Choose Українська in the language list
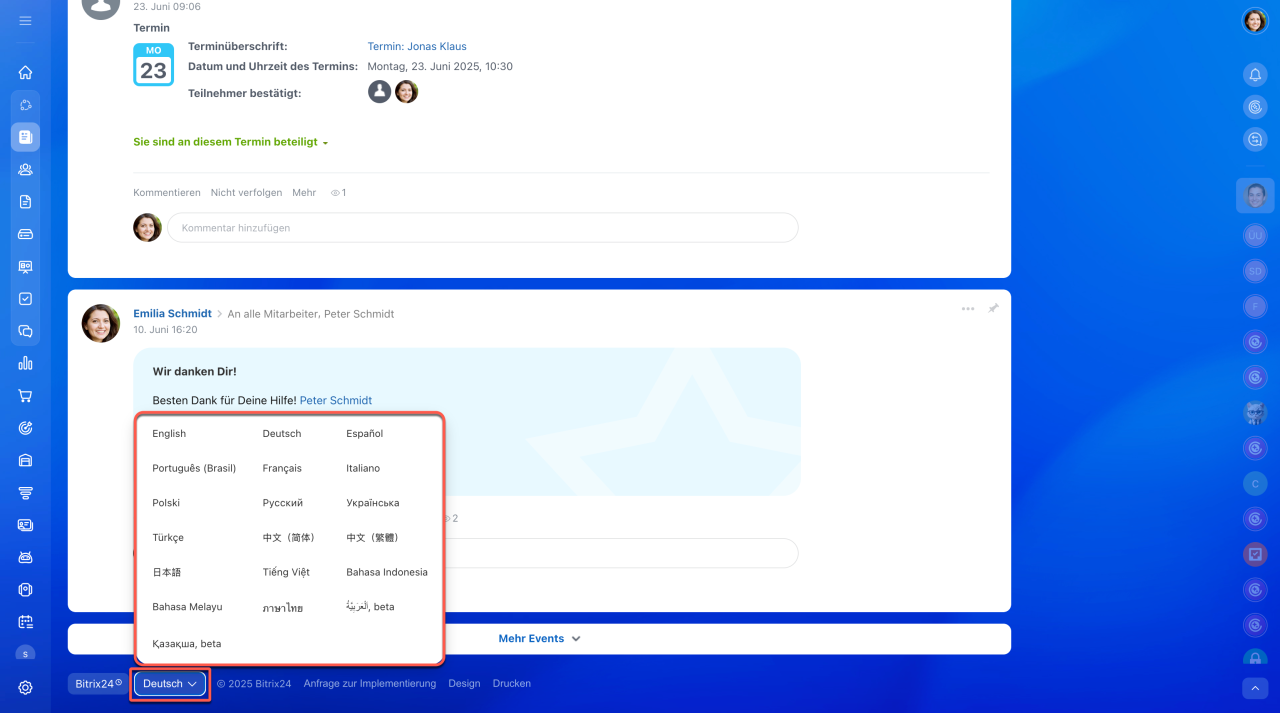Image resolution: width=1280 pixels, height=713 pixels. 373,503
